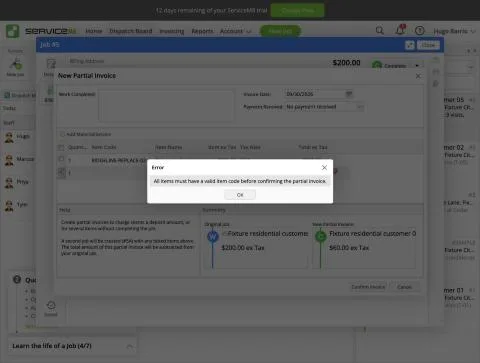Screen dimensions: 480x363
Task: Open notifications bell icon
Action: [x=400, y=30]
